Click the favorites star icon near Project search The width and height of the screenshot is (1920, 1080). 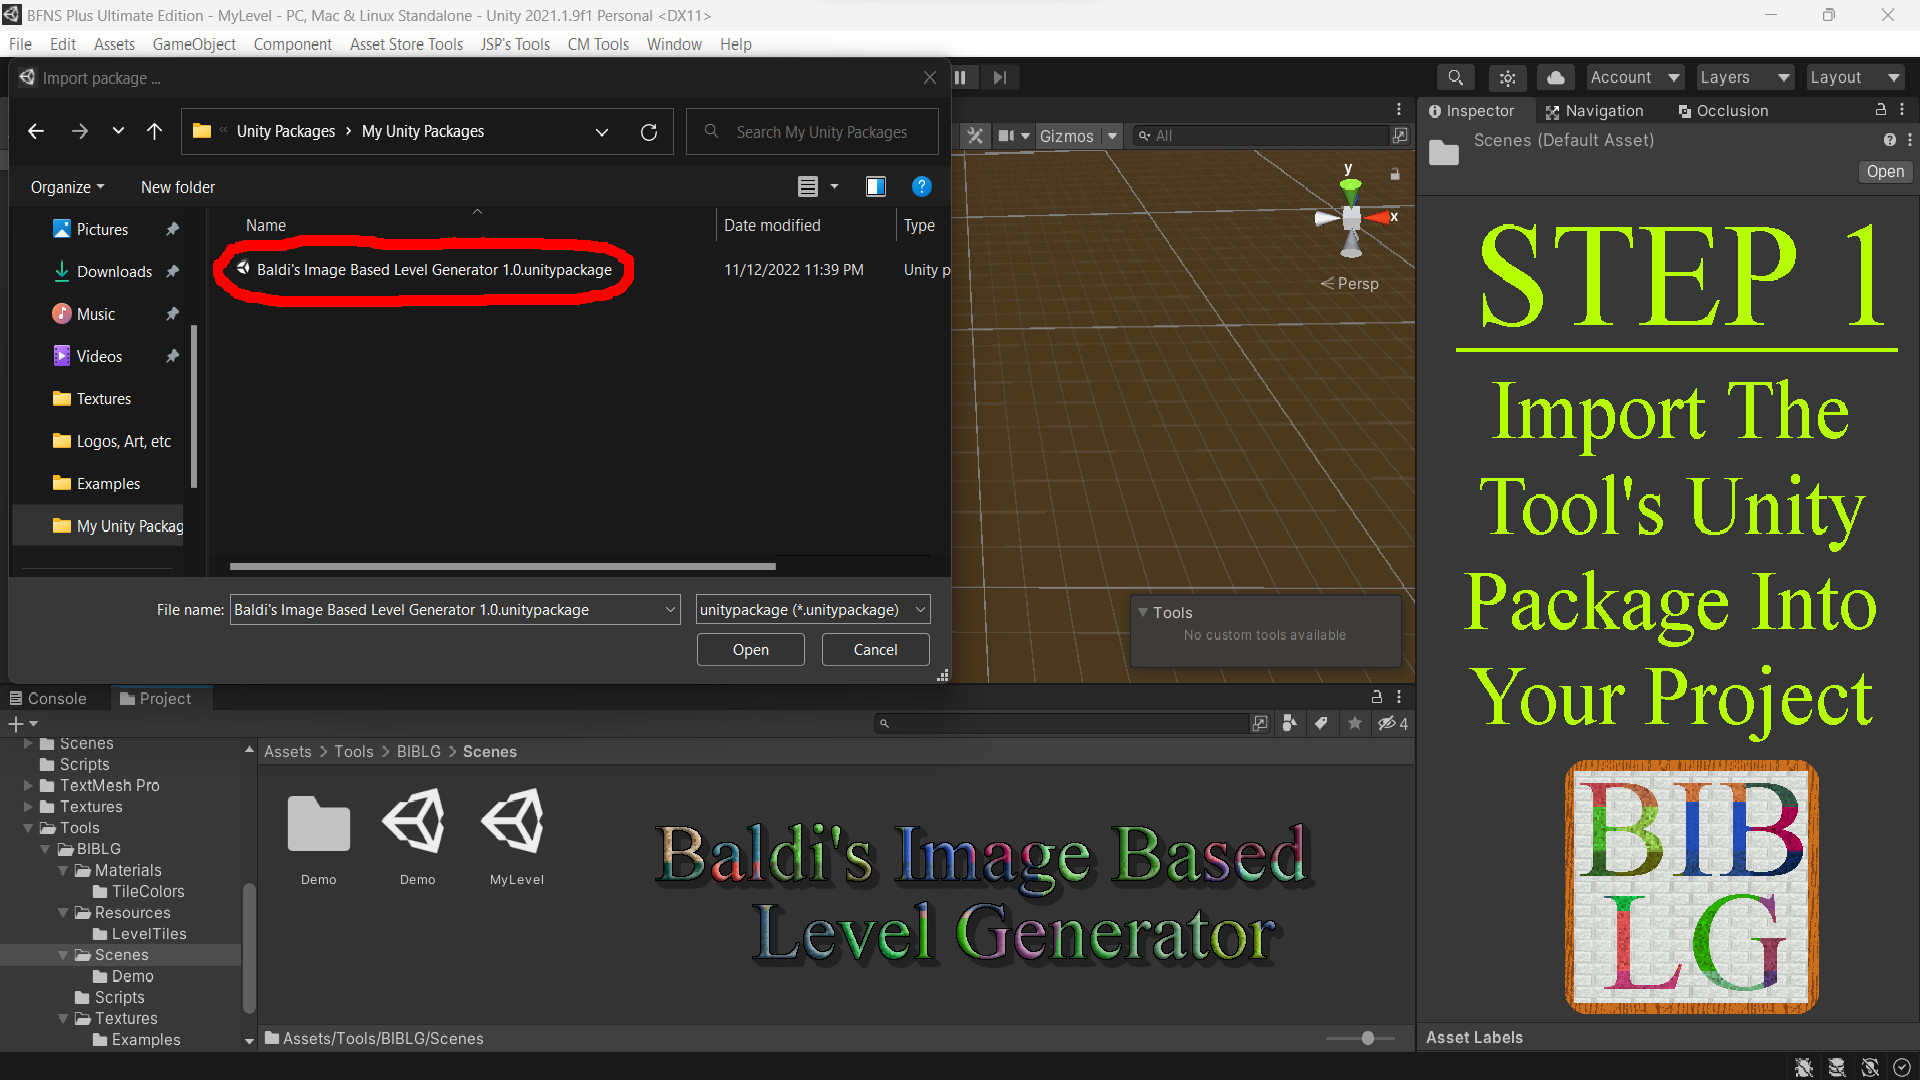tap(1355, 723)
